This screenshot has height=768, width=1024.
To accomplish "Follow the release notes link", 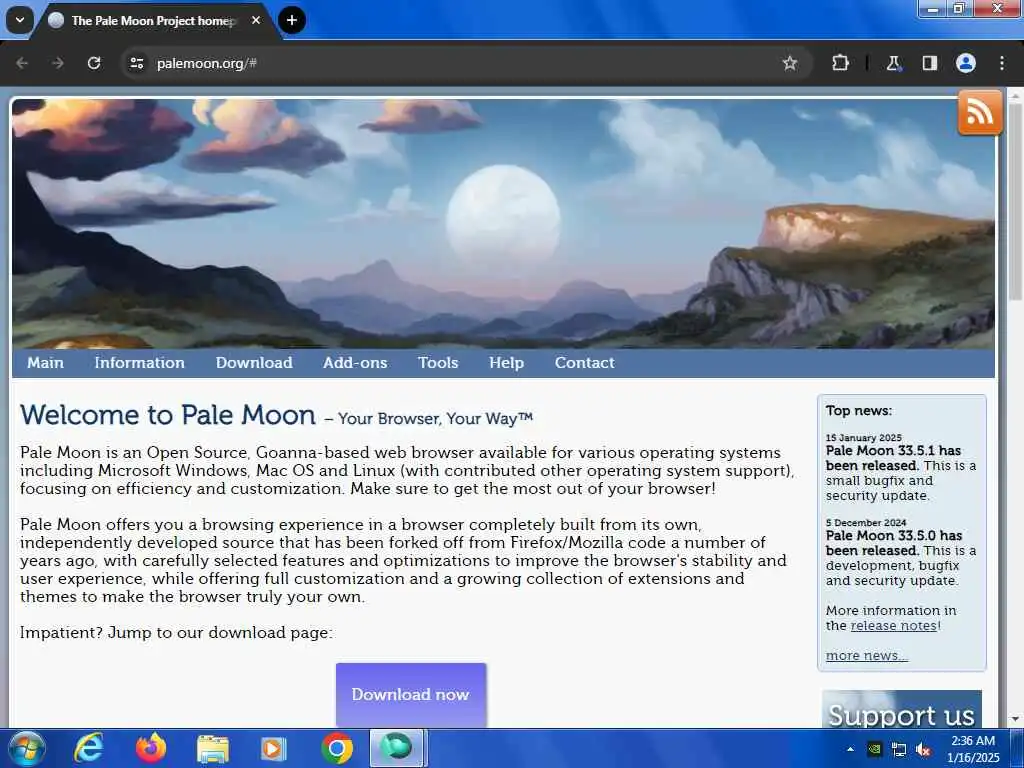I will (x=893, y=626).
